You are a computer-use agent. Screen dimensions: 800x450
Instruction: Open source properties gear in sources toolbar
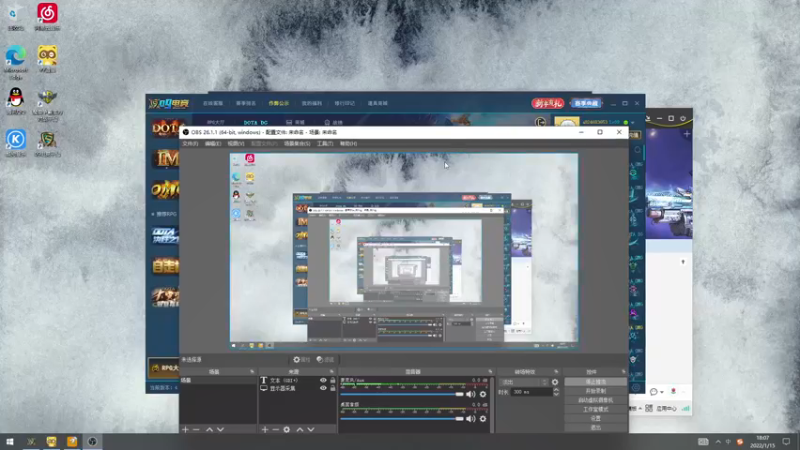click(x=287, y=430)
